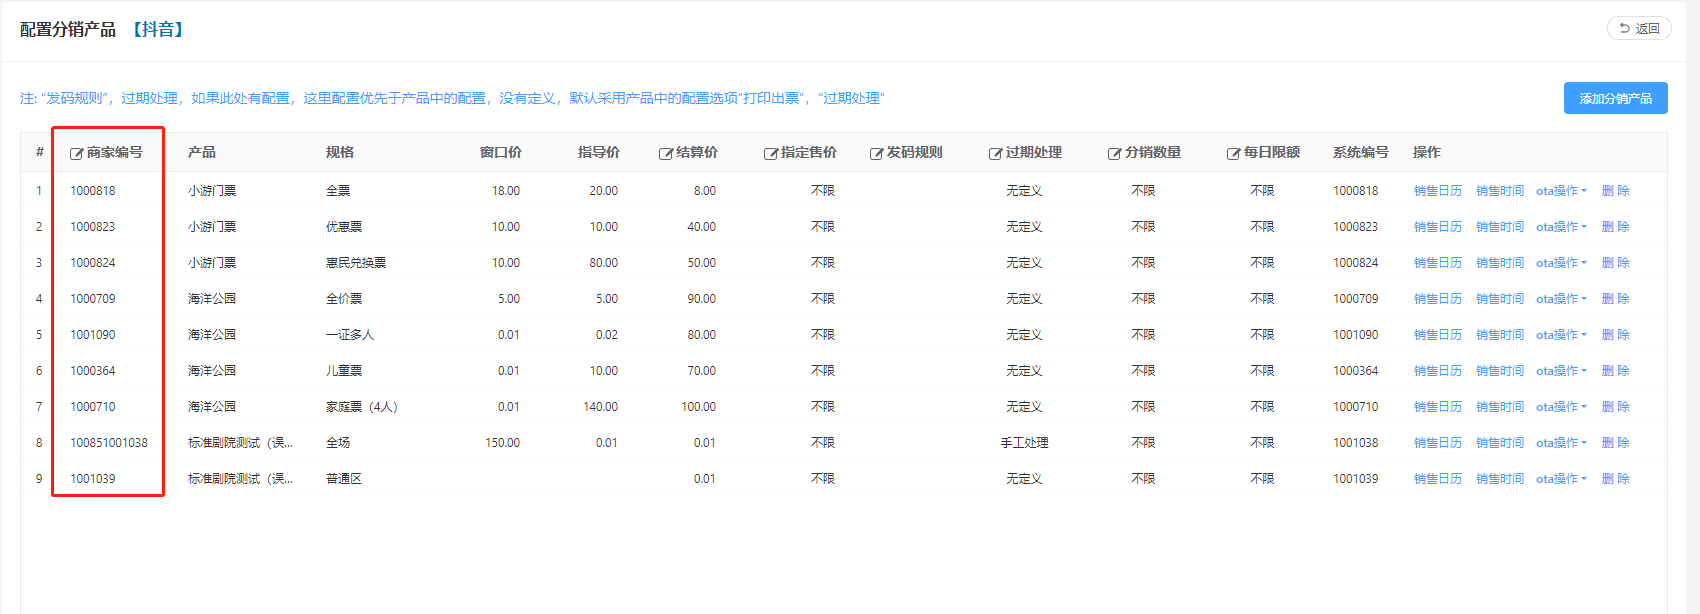
Task: Click edit icon beside 每日限额 header
Action: 1233,153
